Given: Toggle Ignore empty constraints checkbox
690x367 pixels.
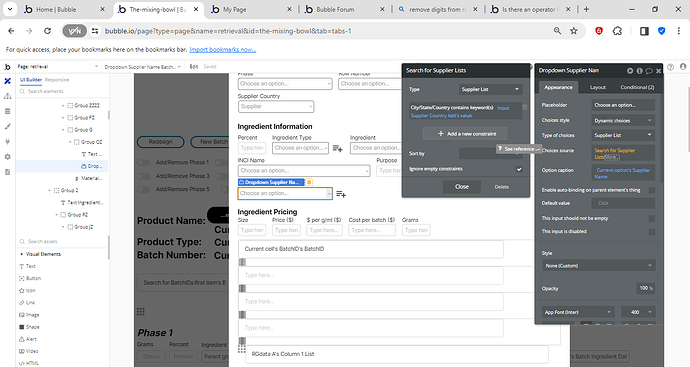Looking at the screenshot, I should (519, 169).
